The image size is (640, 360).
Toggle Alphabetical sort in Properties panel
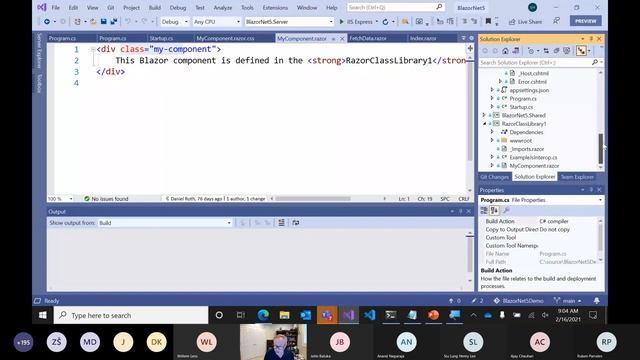tap(494, 210)
